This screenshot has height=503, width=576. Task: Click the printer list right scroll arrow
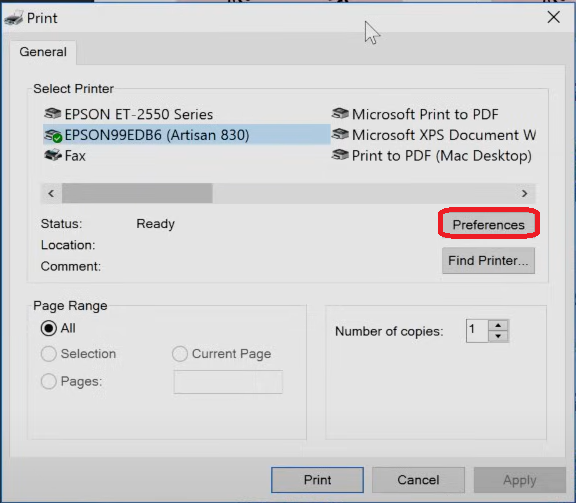point(525,193)
